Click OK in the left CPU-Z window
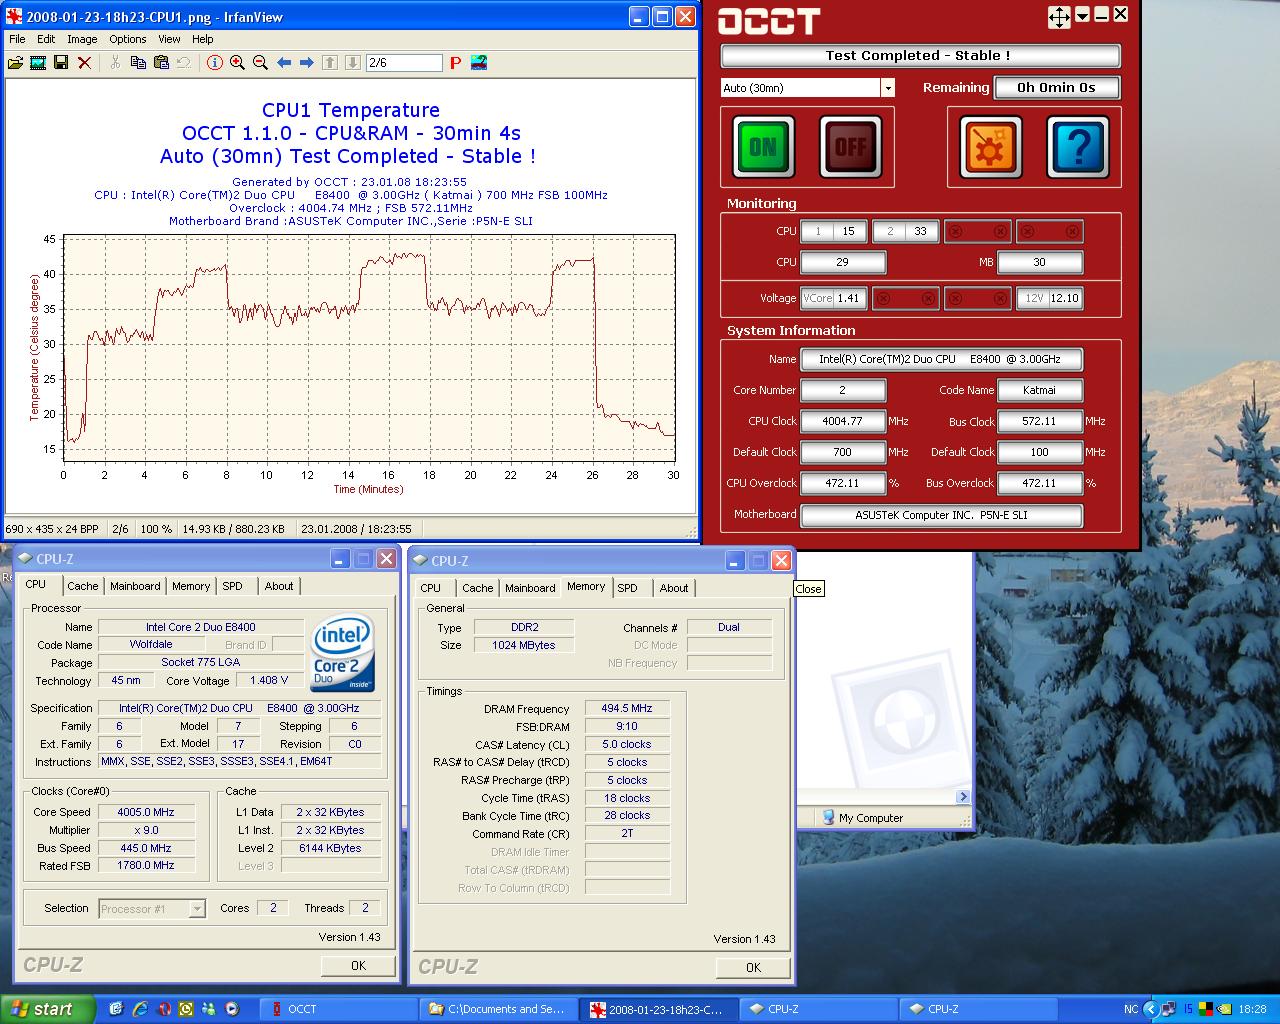The image size is (1280, 1024). pyautogui.click(x=358, y=965)
